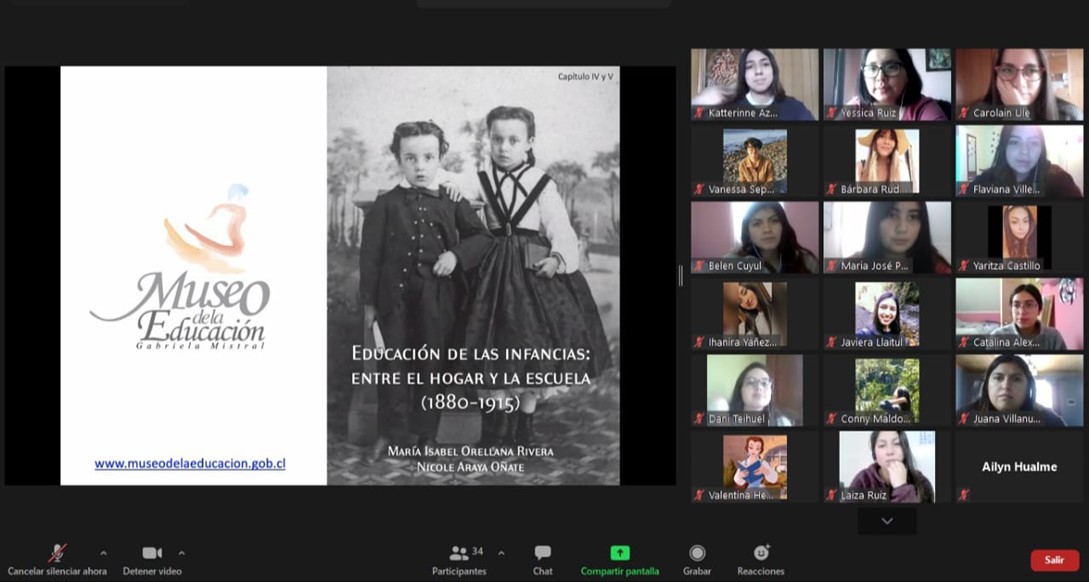The height and width of the screenshot is (582, 1089).
Task: Select Belen Cuyul video tile
Action: pyautogui.click(x=755, y=238)
